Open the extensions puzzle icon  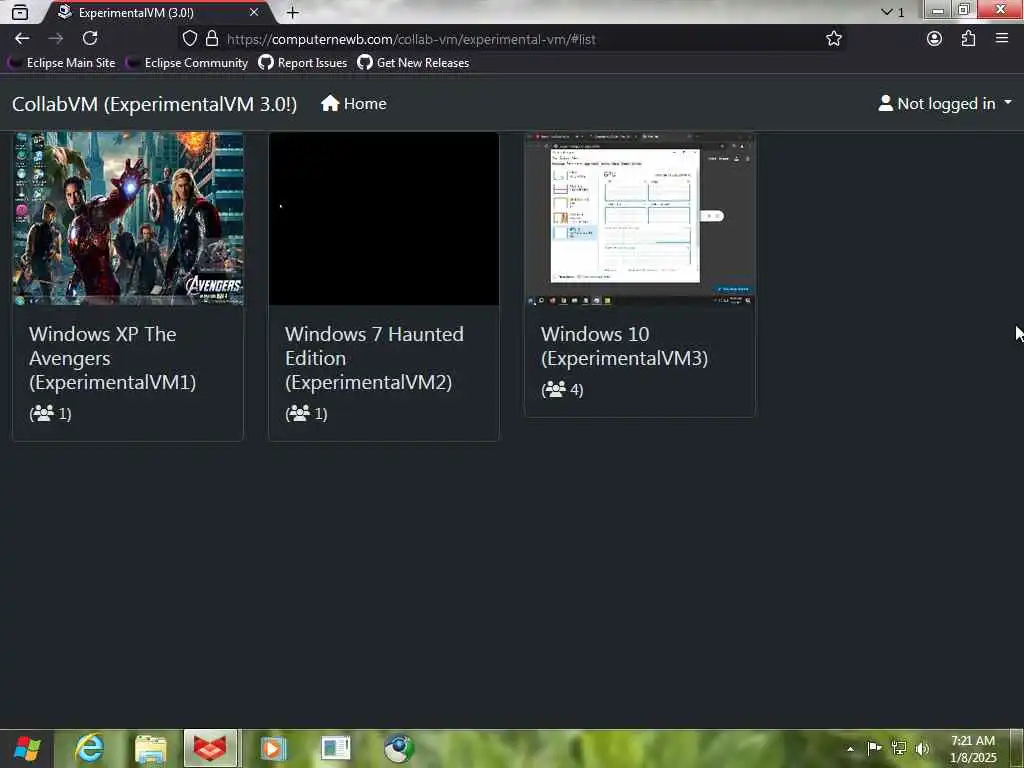(x=968, y=39)
